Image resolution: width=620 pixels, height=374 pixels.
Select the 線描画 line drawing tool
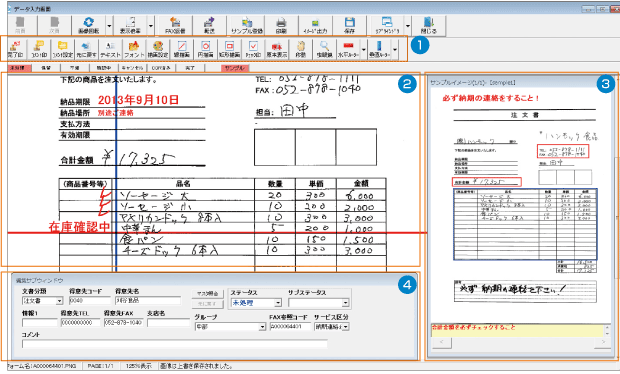click(181, 49)
